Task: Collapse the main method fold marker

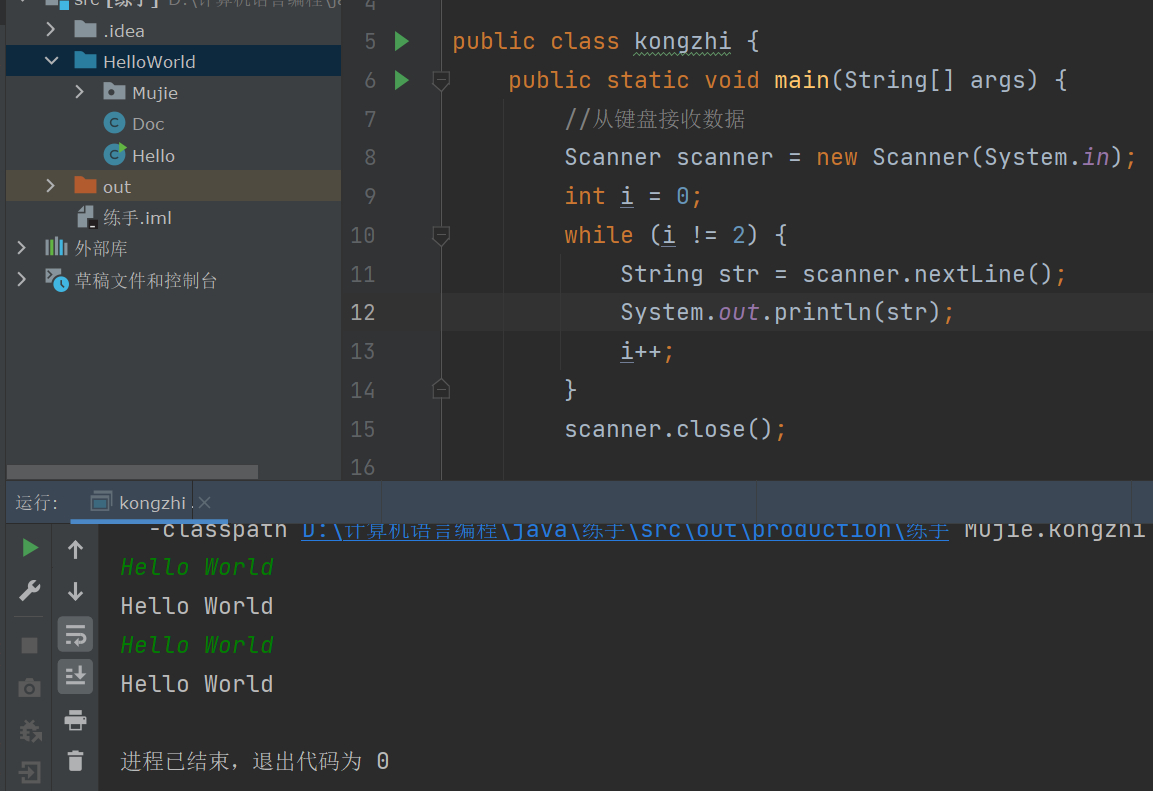Action: [x=440, y=80]
